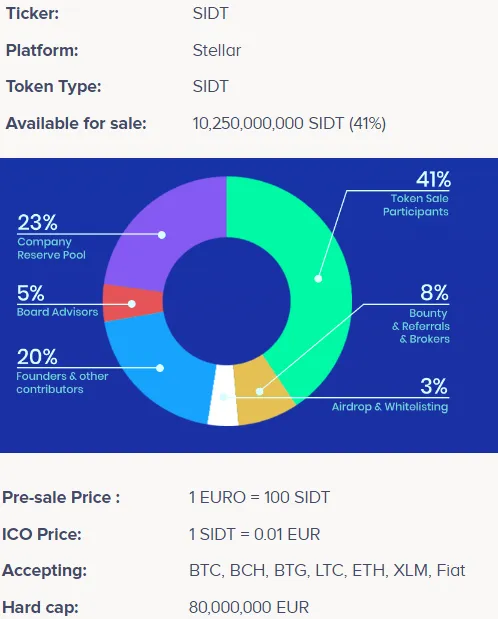Click the yellow Bounty & Referrals segment

pyautogui.click(x=259, y=391)
